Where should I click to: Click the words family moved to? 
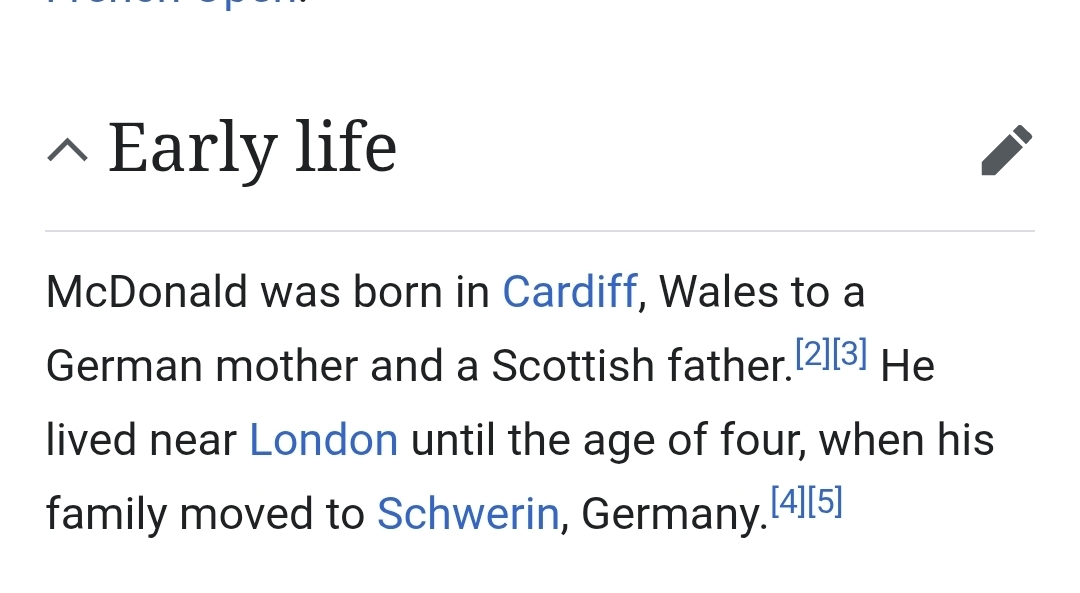205,514
